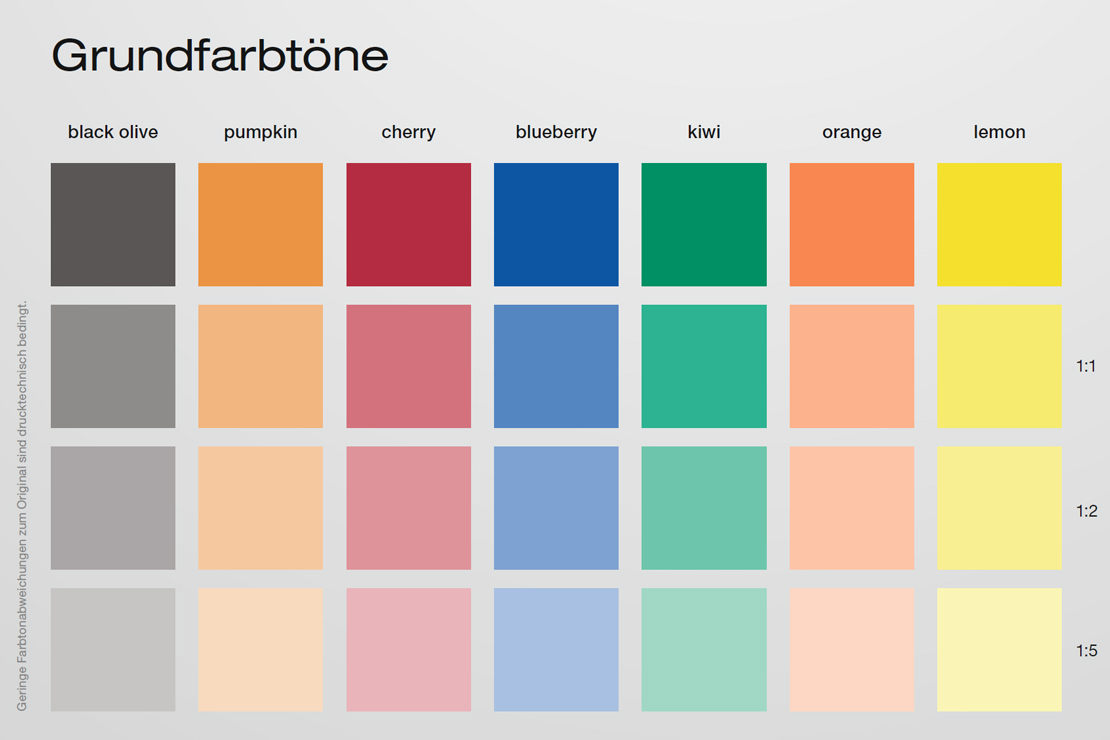This screenshot has height=740, width=1110.
Task: Click the vertical Farbtonabweichungen disclaimer text
Action: click(x=22, y=506)
